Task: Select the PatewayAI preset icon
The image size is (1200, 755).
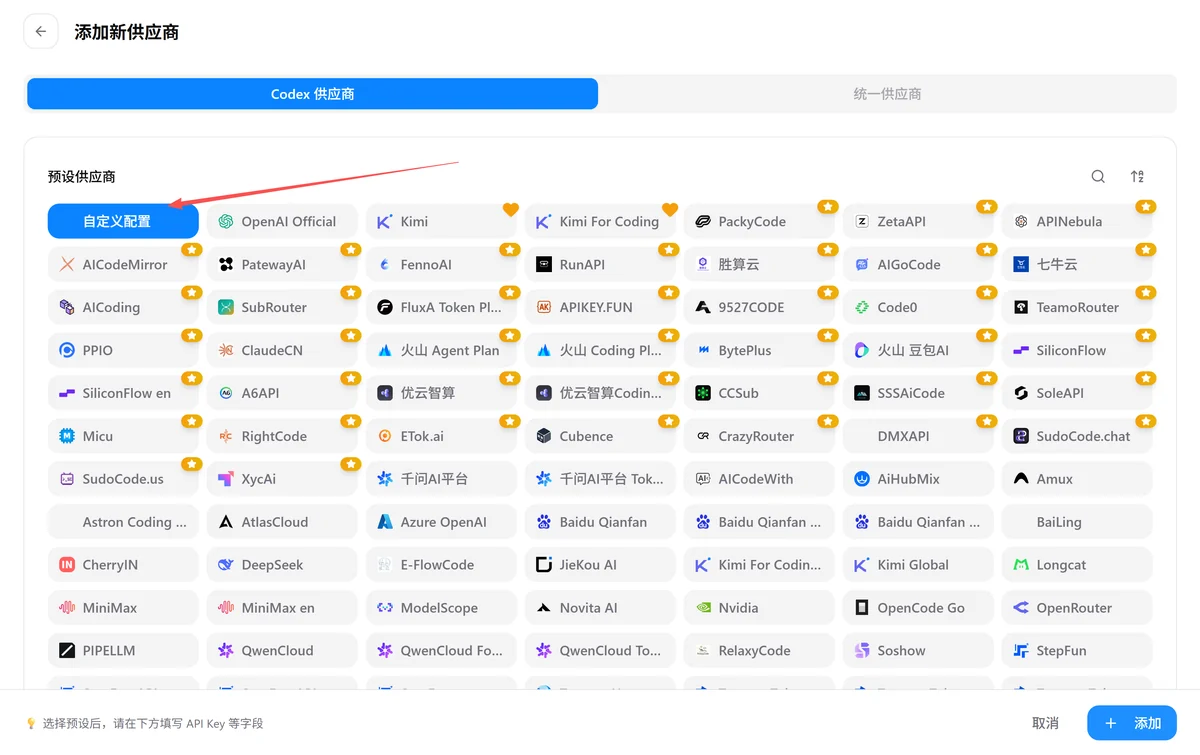Action: point(226,265)
